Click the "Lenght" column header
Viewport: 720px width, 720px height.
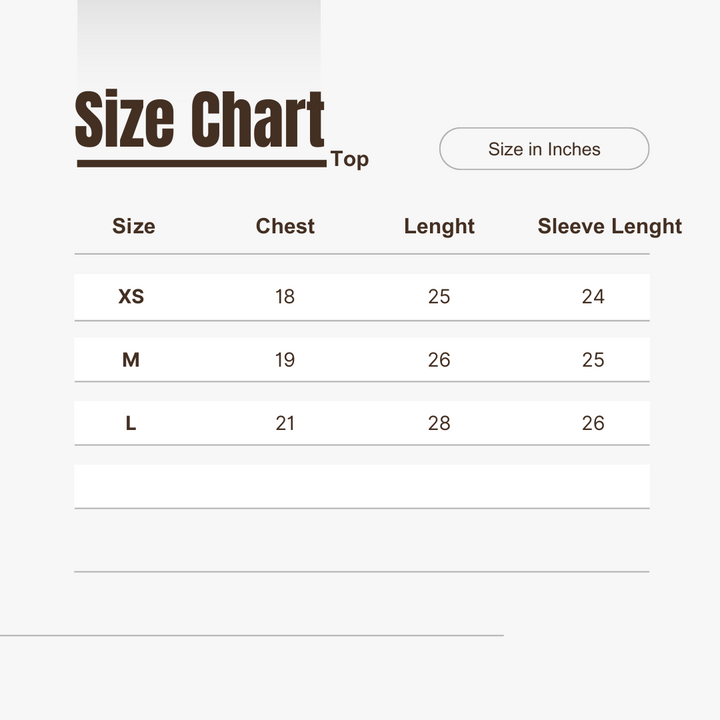point(439,226)
